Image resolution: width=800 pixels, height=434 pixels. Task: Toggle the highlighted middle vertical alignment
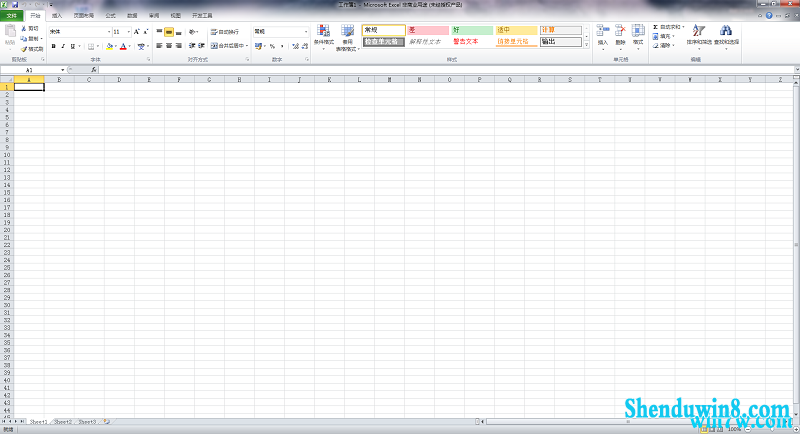point(169,32)
